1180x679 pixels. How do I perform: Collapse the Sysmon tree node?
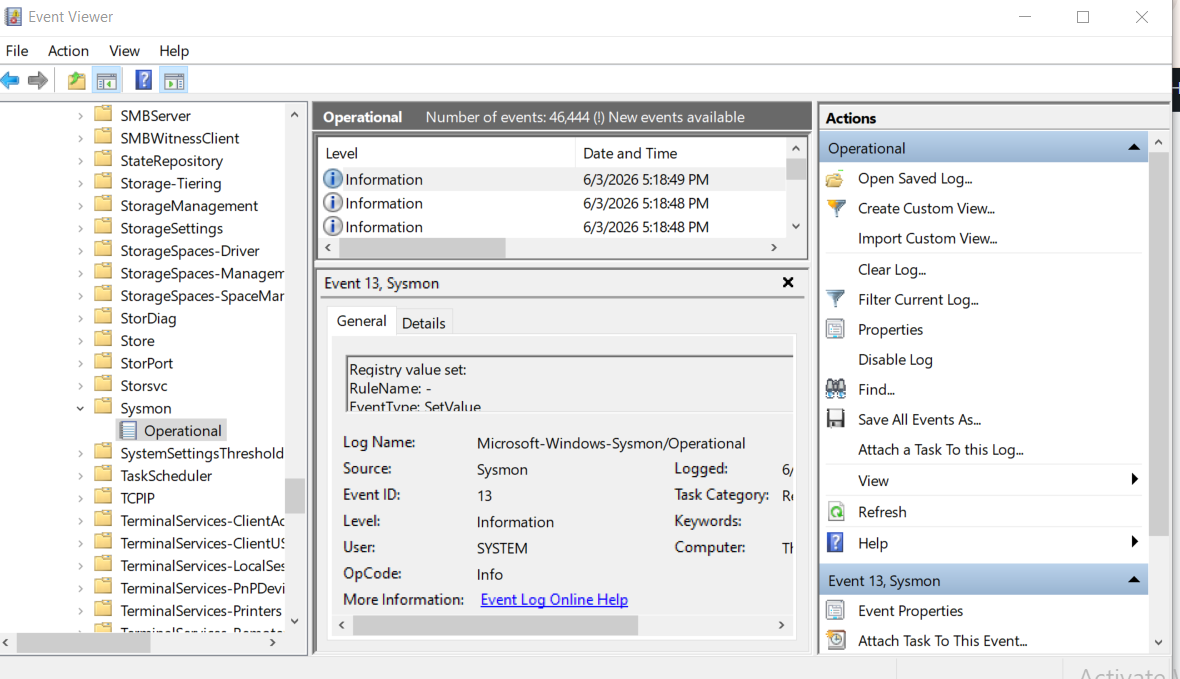[x=80, y=408]
